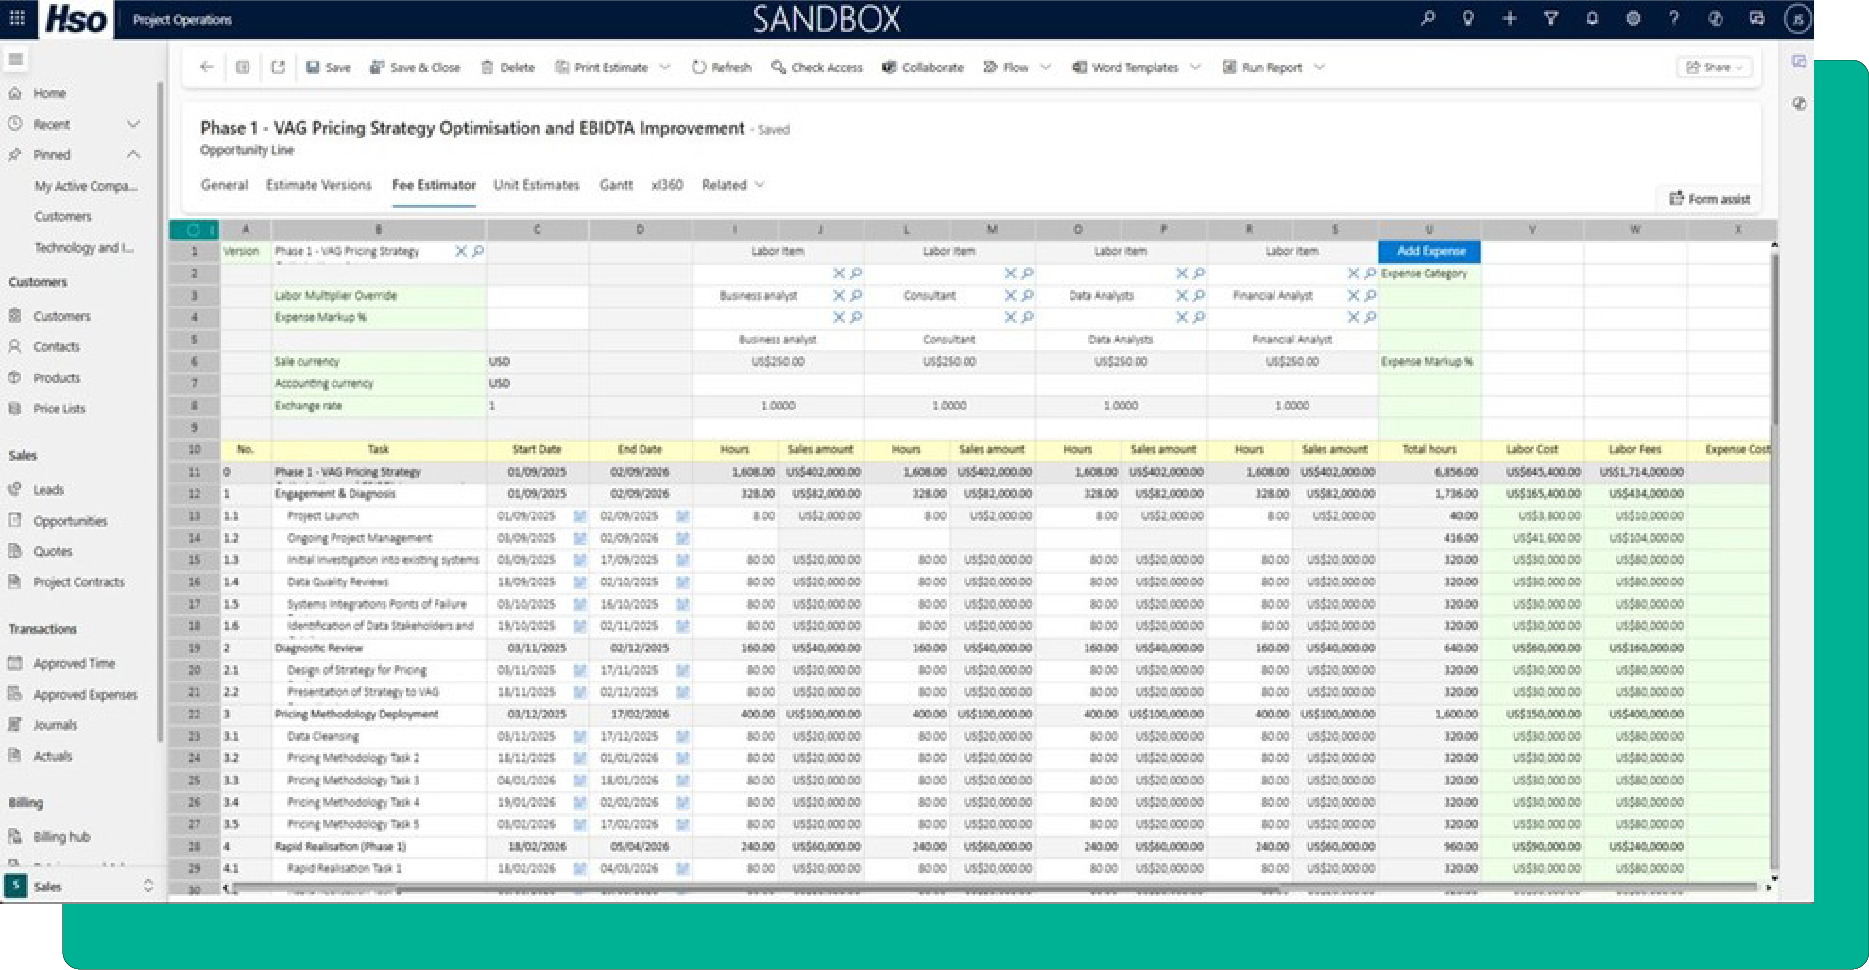Open Check Access from the toolbar
The height and width of the screenshot is (970, 1869).
coord(816,68)
